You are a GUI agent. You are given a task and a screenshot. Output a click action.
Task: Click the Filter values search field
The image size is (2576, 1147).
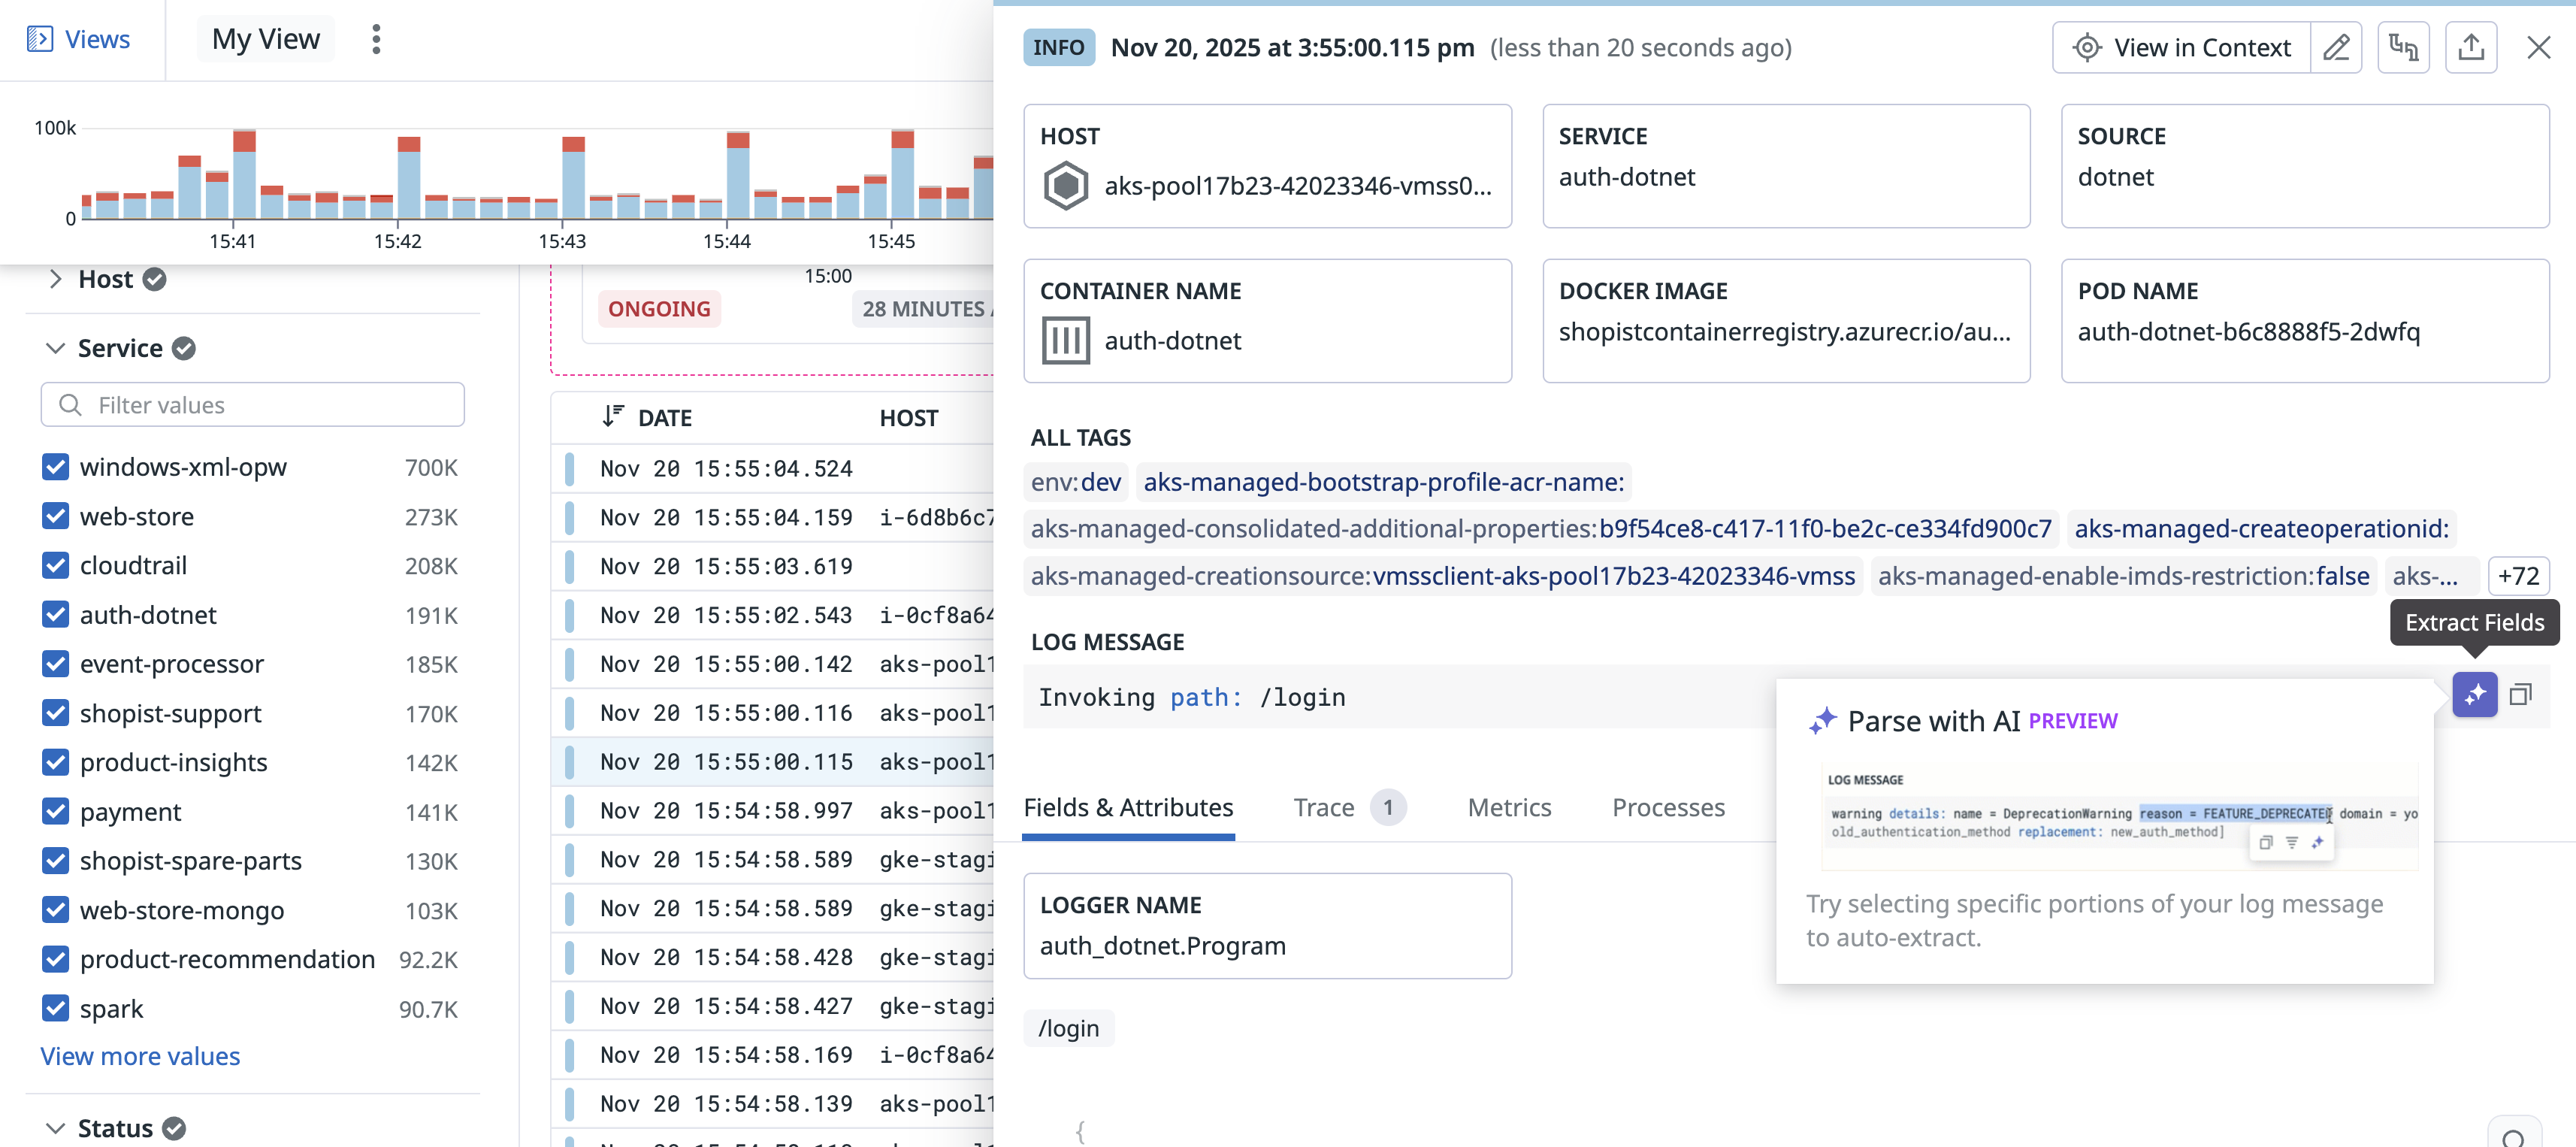click(253, 405)
